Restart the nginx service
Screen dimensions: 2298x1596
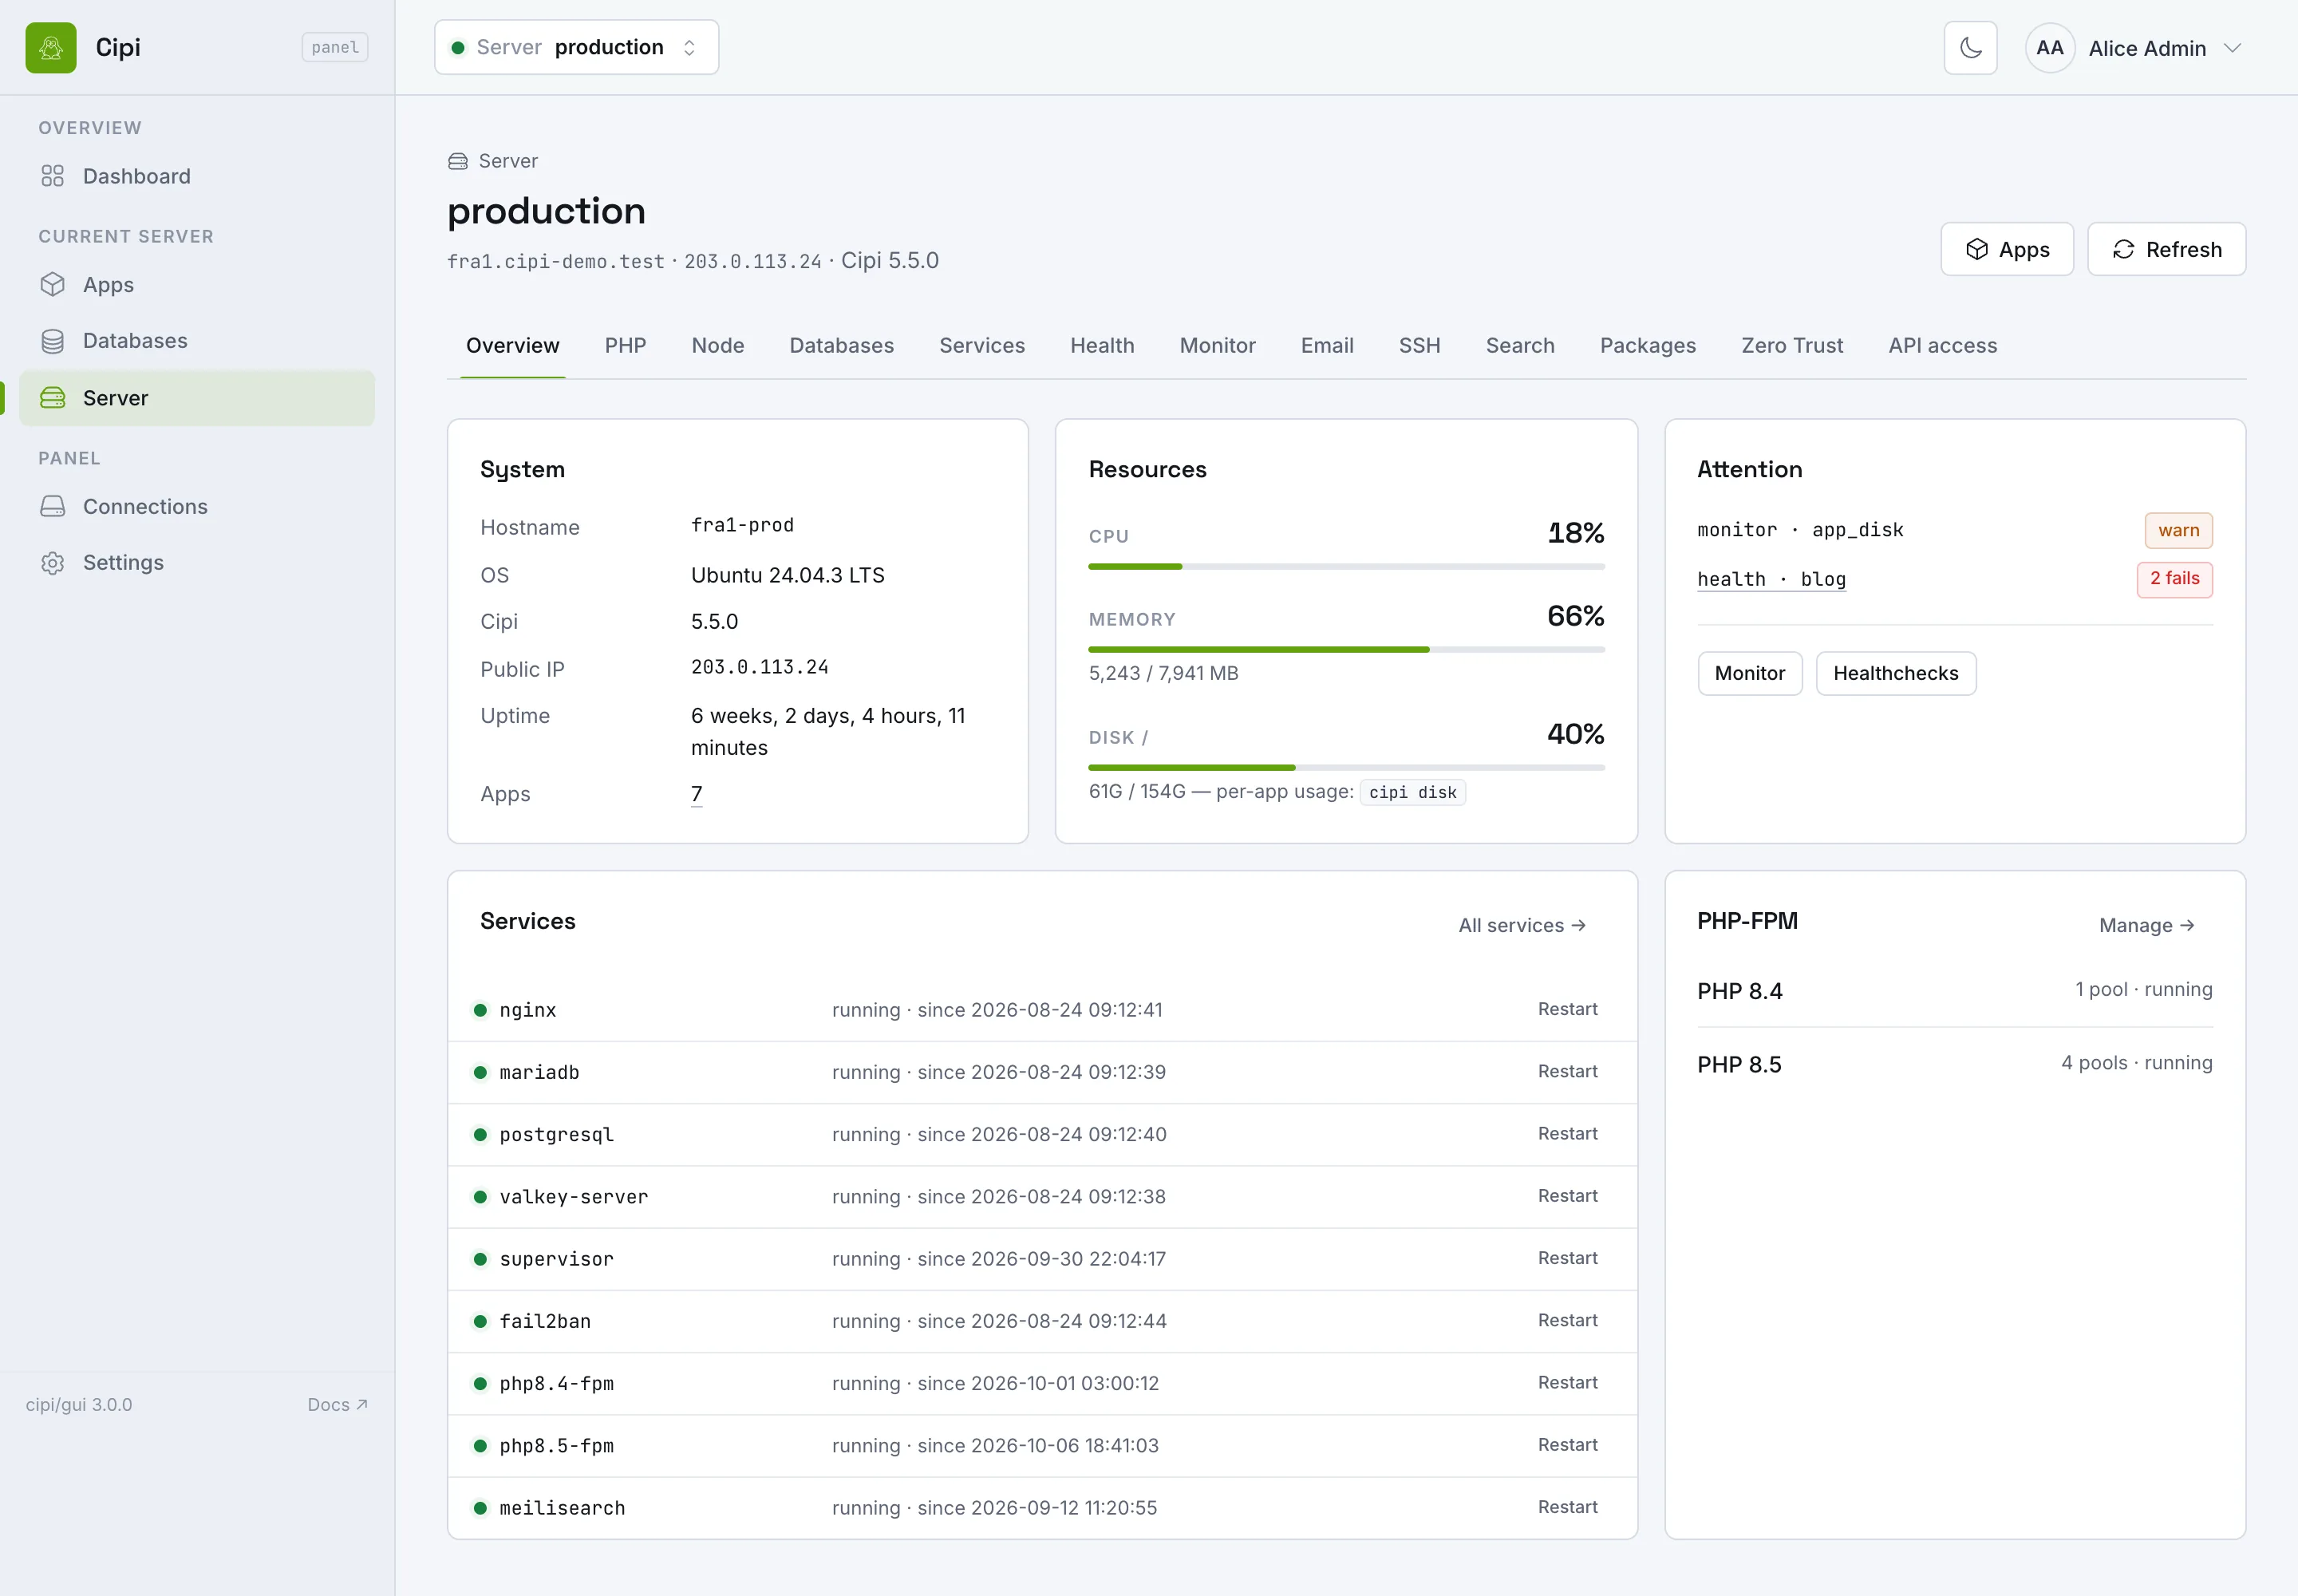click(1567, 1009)
